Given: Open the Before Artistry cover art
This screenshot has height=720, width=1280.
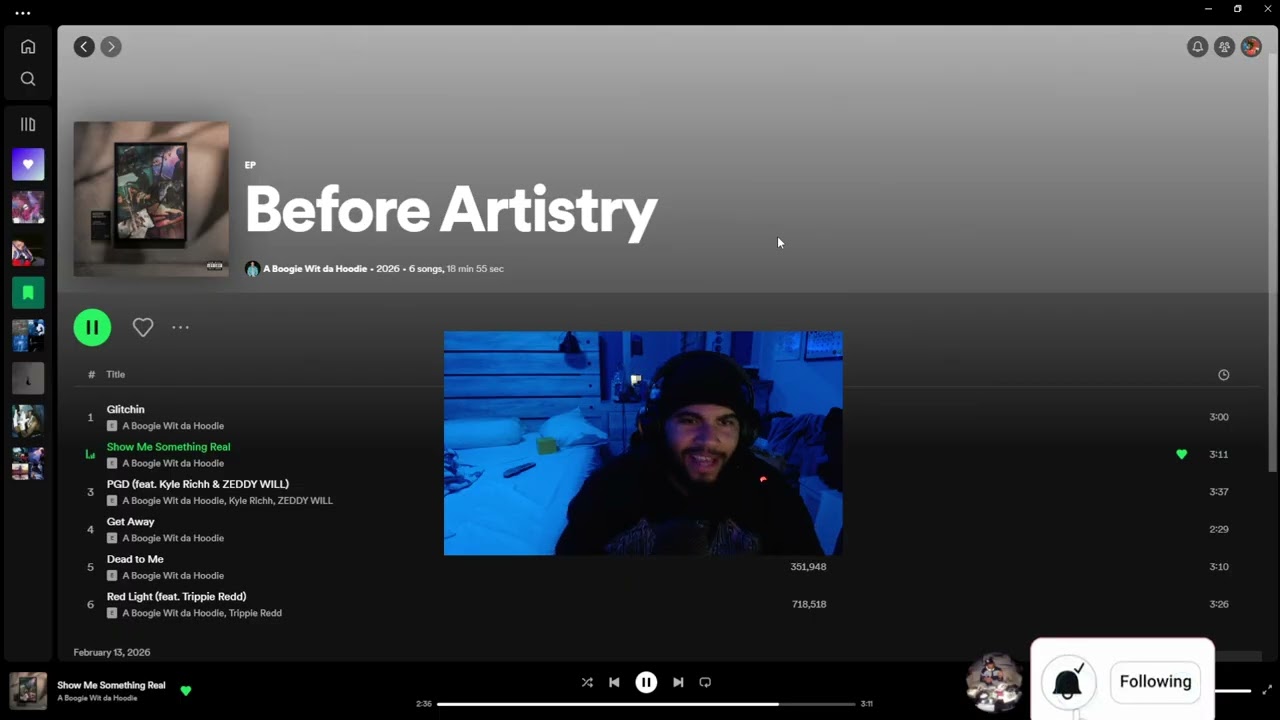Looking at the screenshot, I should point(151,199).
